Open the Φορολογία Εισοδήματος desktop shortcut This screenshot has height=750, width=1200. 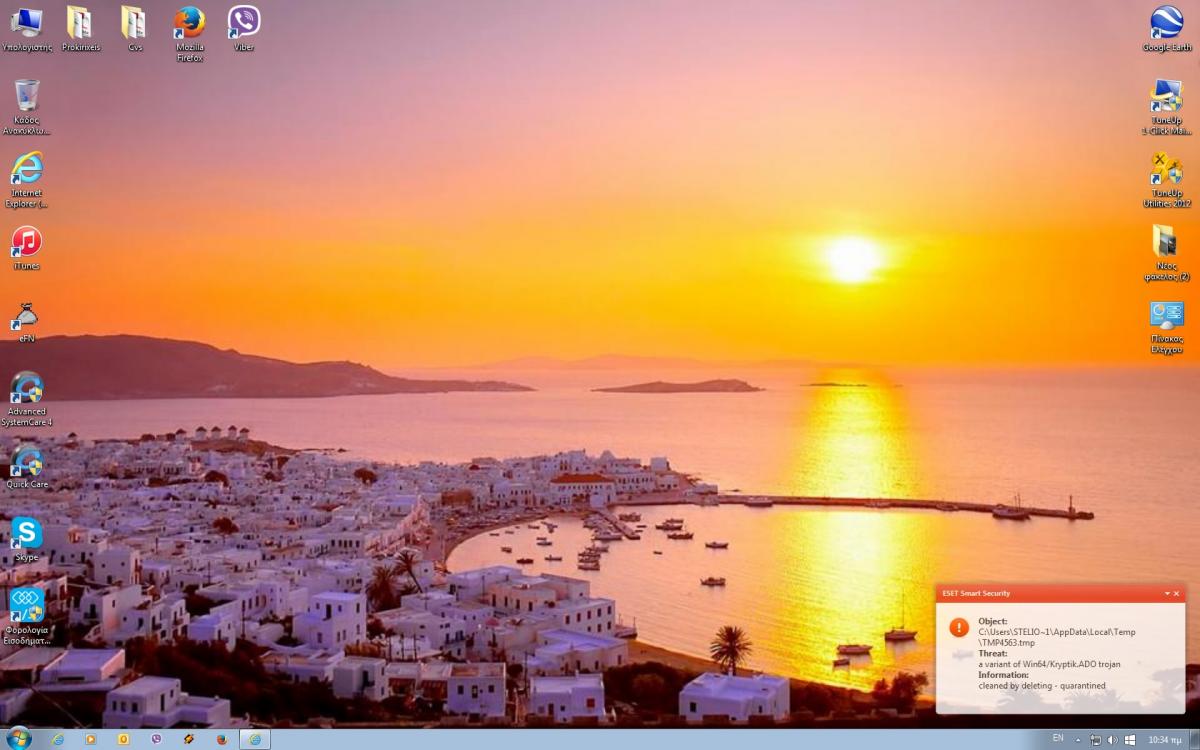[x=27, y=618]
